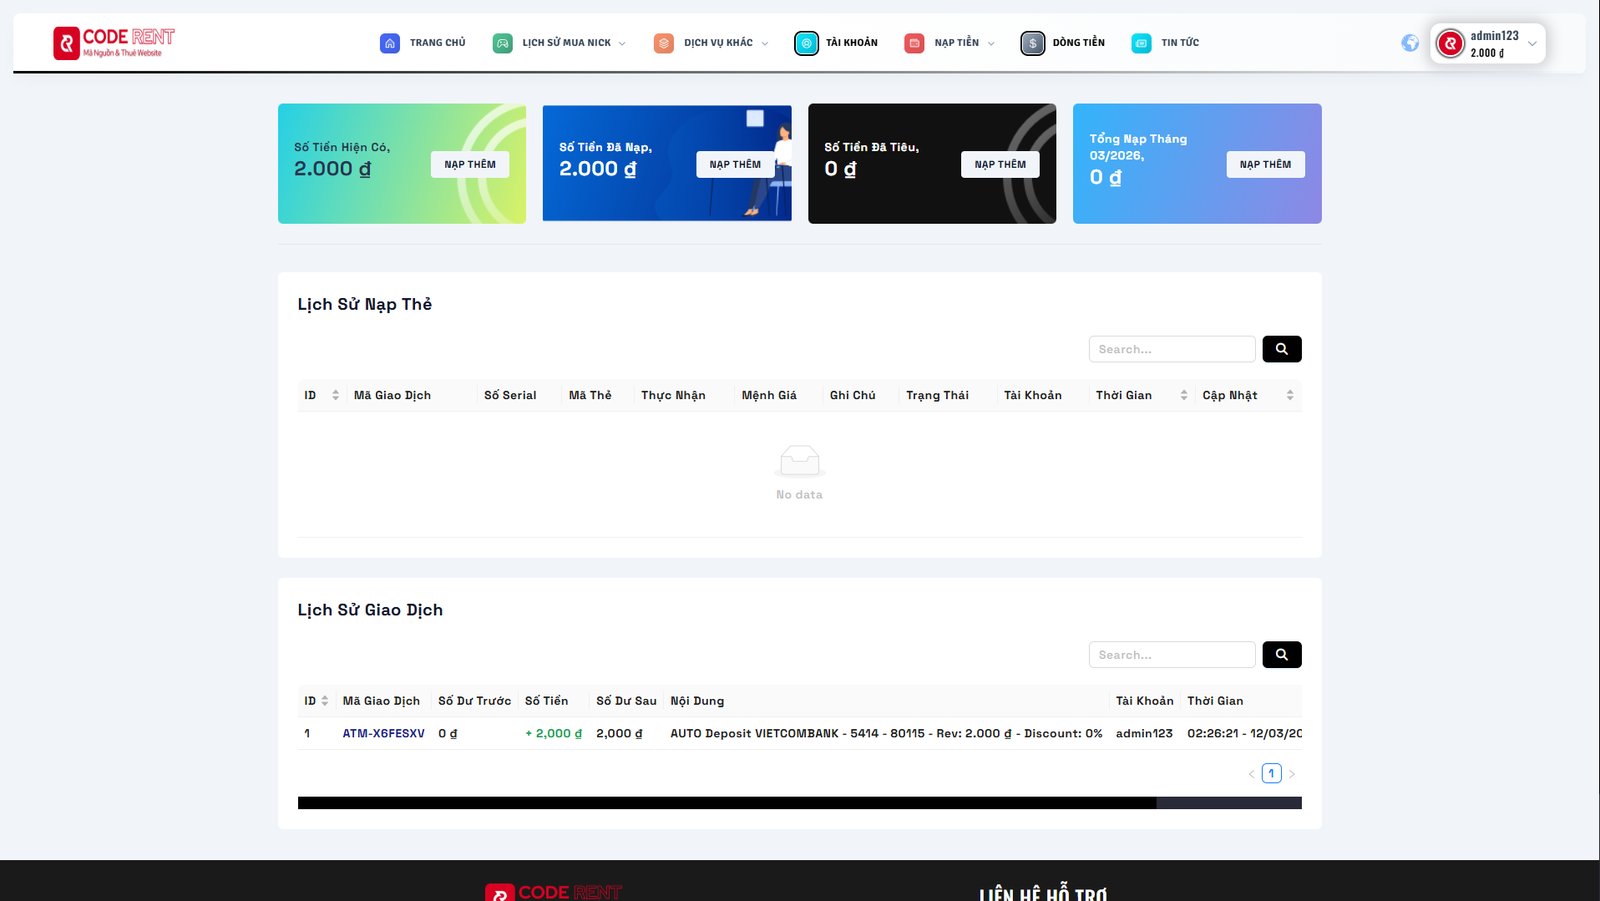Click the CODE RENT logo
This screenshot has width=1600, height=901.
coord(113,42)
